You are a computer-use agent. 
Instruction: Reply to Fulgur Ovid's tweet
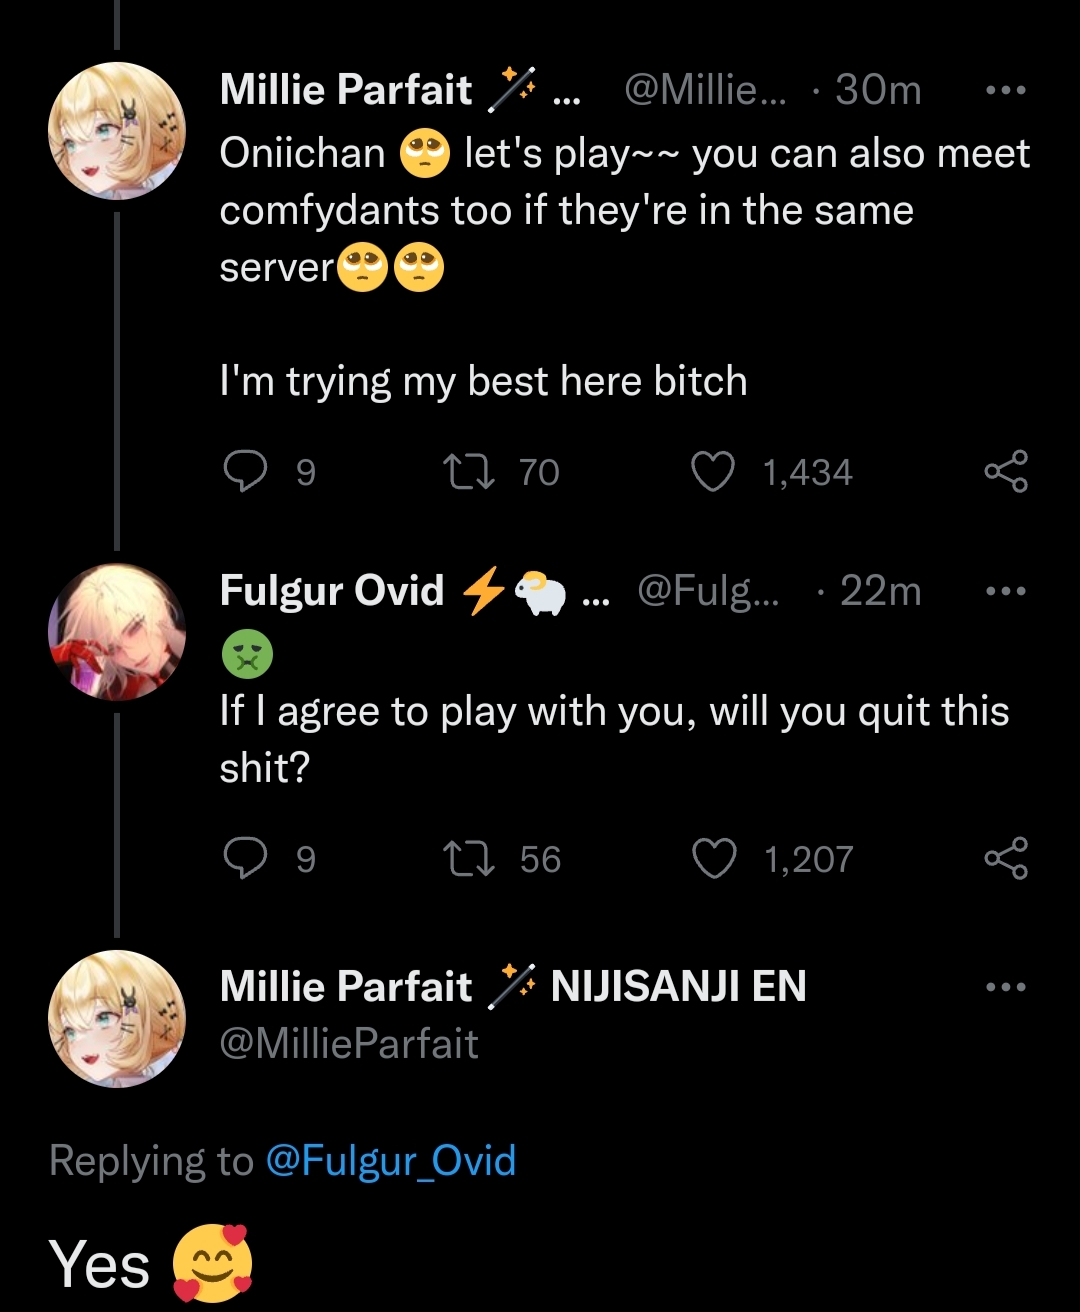coord(245,859)
